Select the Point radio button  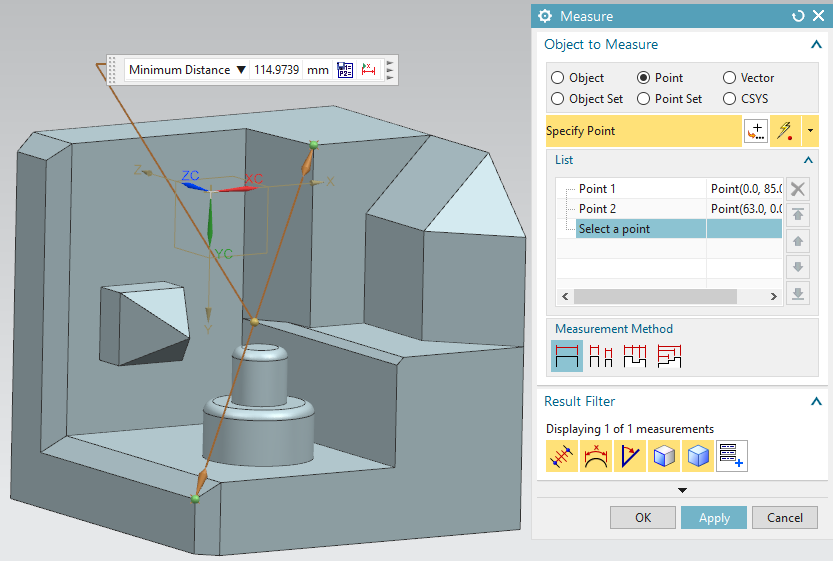643,78
